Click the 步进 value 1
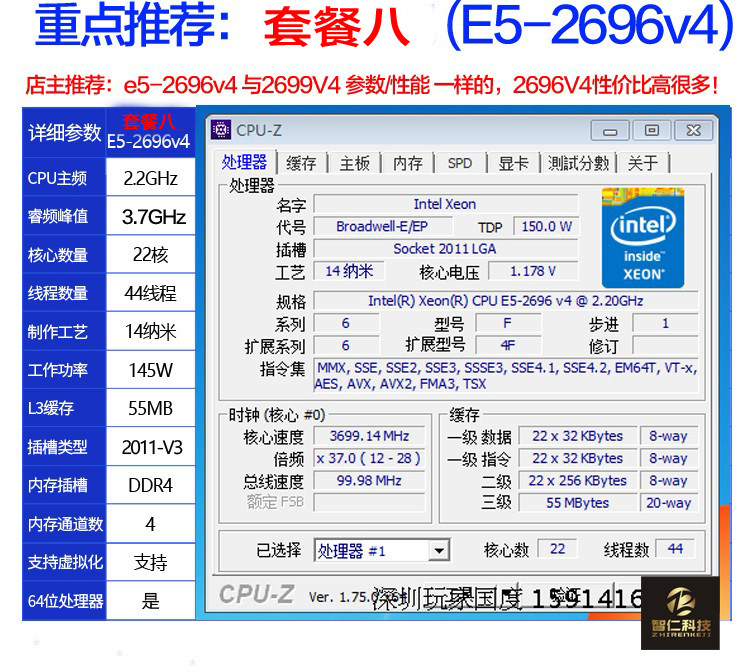 click(665, 323)
